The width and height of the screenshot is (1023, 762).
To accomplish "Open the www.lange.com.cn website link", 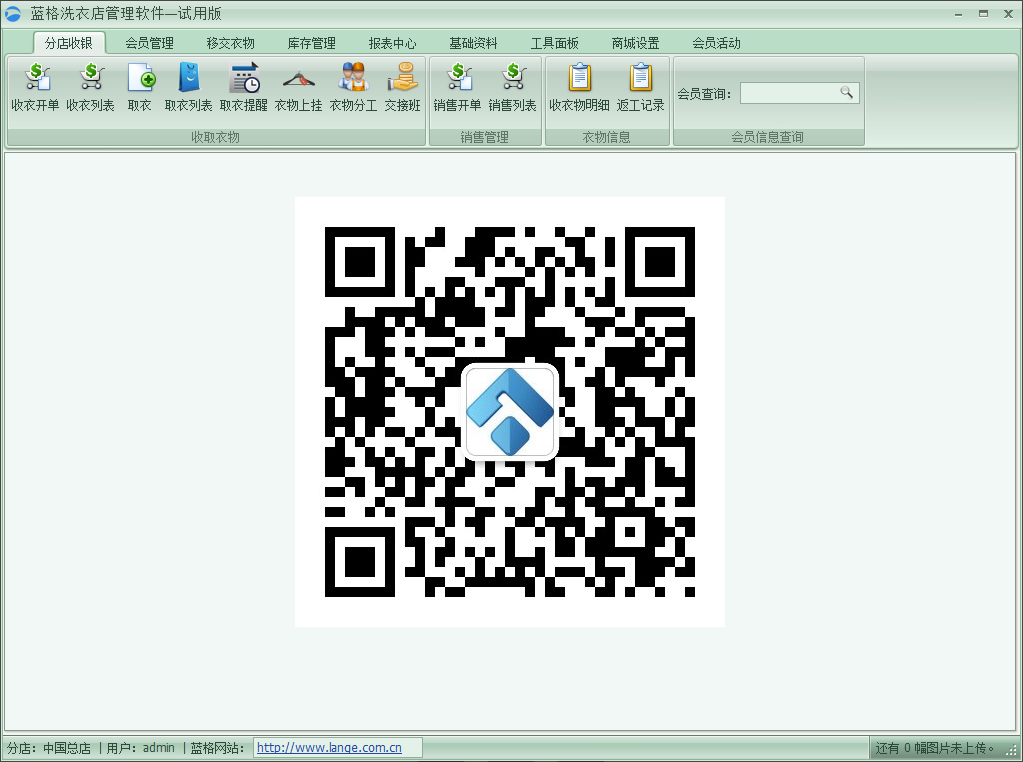I will coord(329,748).
